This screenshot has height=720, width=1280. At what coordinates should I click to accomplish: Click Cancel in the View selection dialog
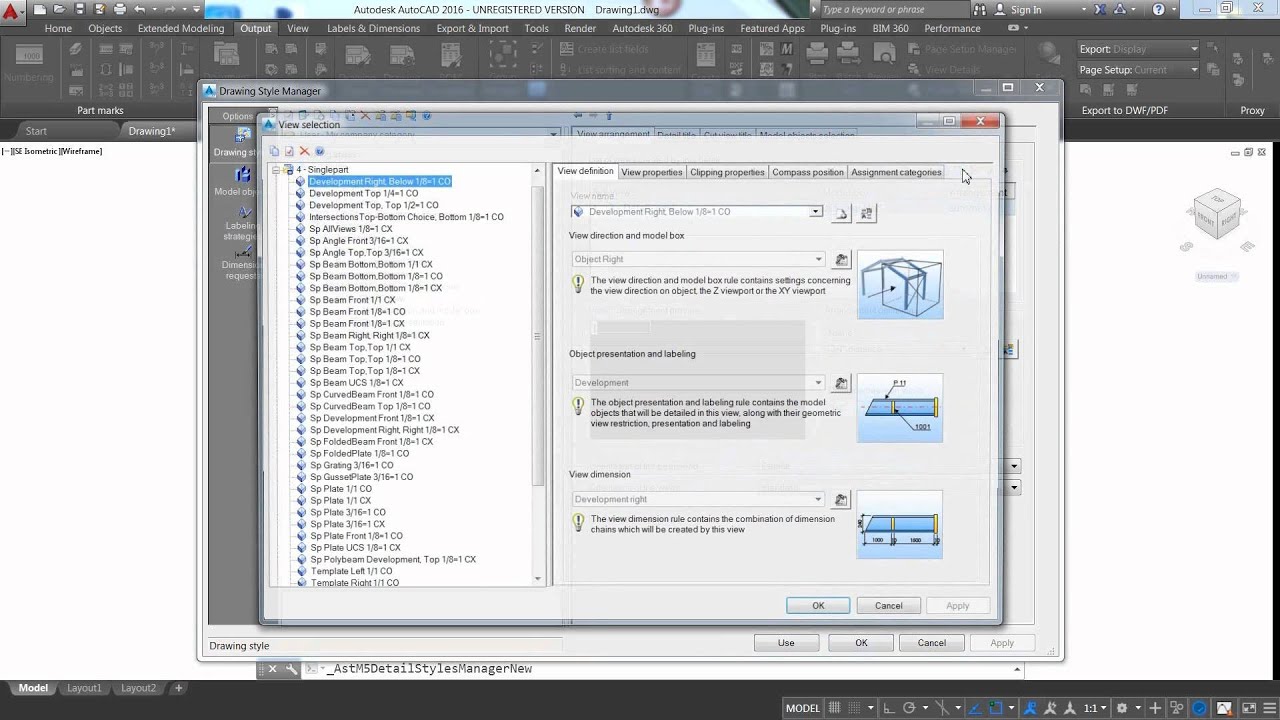click(x=888, y=605)
